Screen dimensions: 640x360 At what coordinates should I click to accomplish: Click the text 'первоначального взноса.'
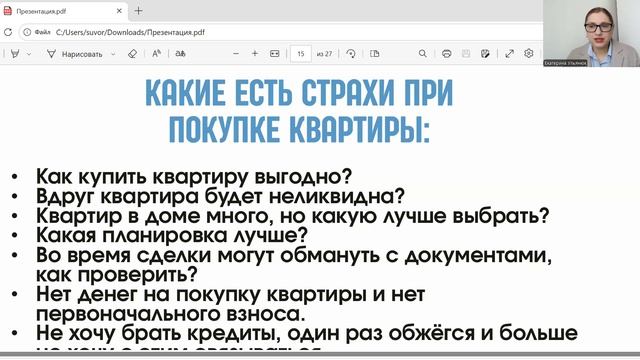tap(171, 314)
